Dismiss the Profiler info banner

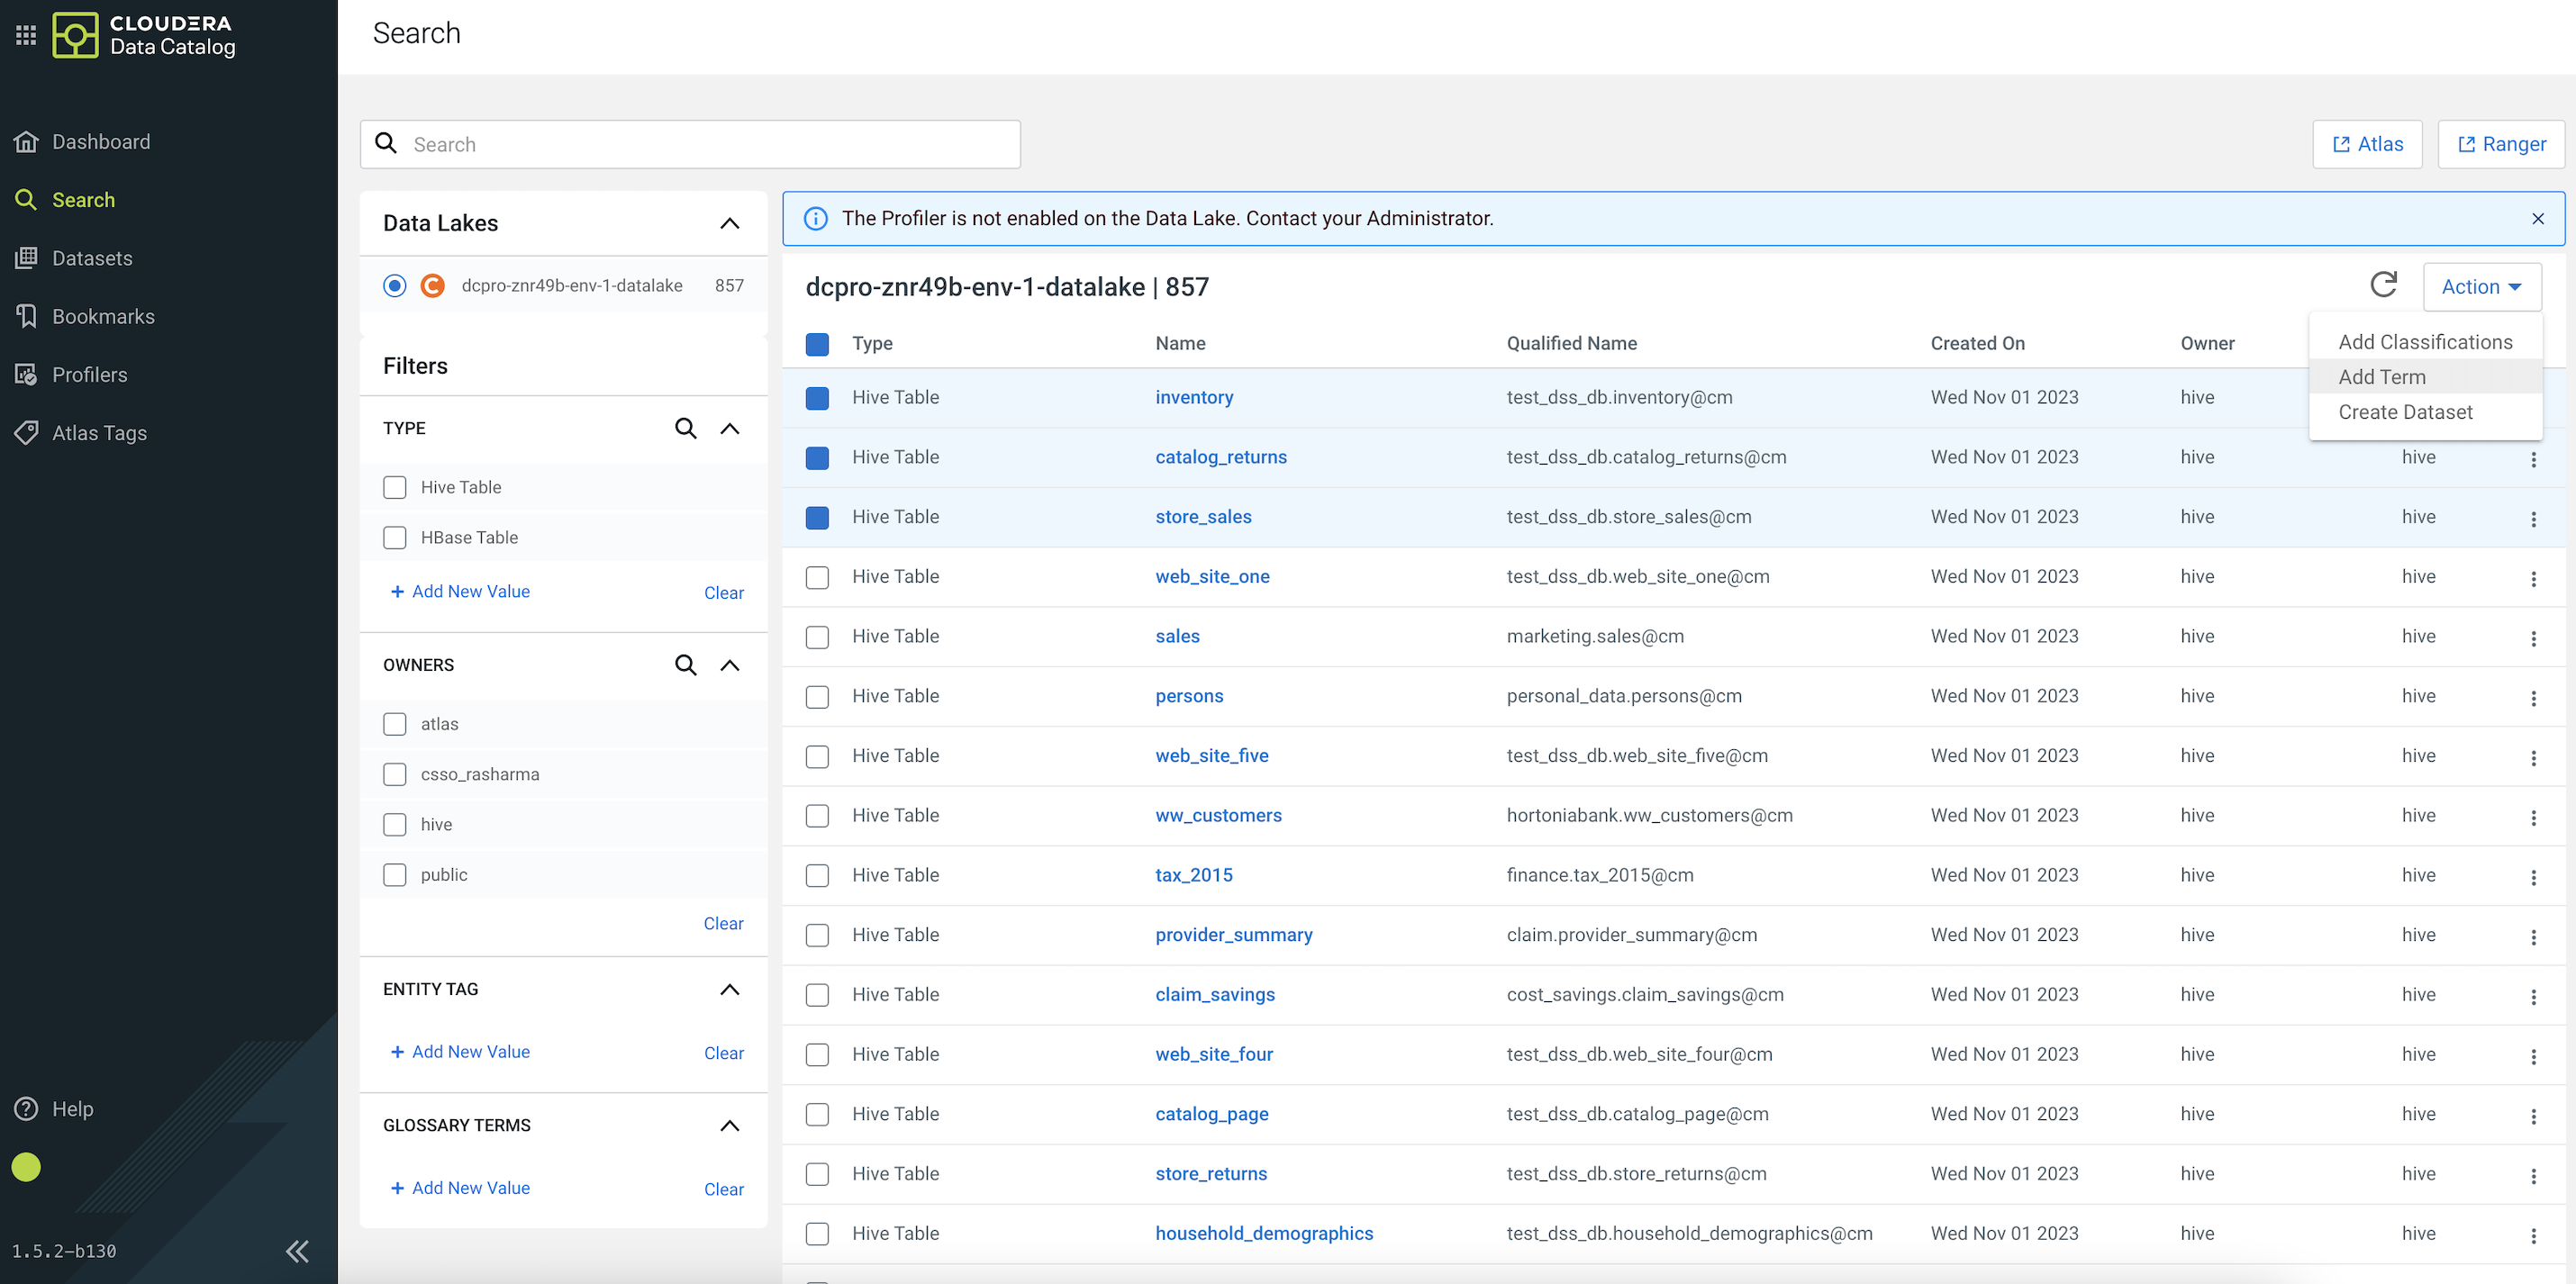[x=2537, y=219]
